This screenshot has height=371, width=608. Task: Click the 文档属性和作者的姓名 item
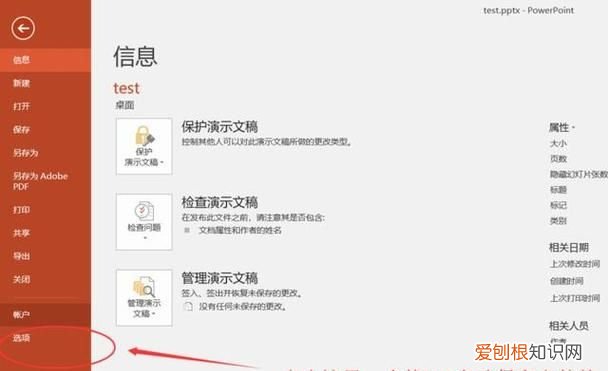[240, 230]
